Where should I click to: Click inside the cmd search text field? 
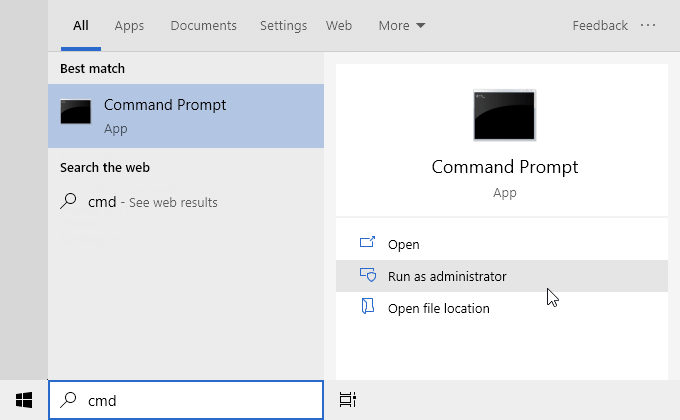200,400
